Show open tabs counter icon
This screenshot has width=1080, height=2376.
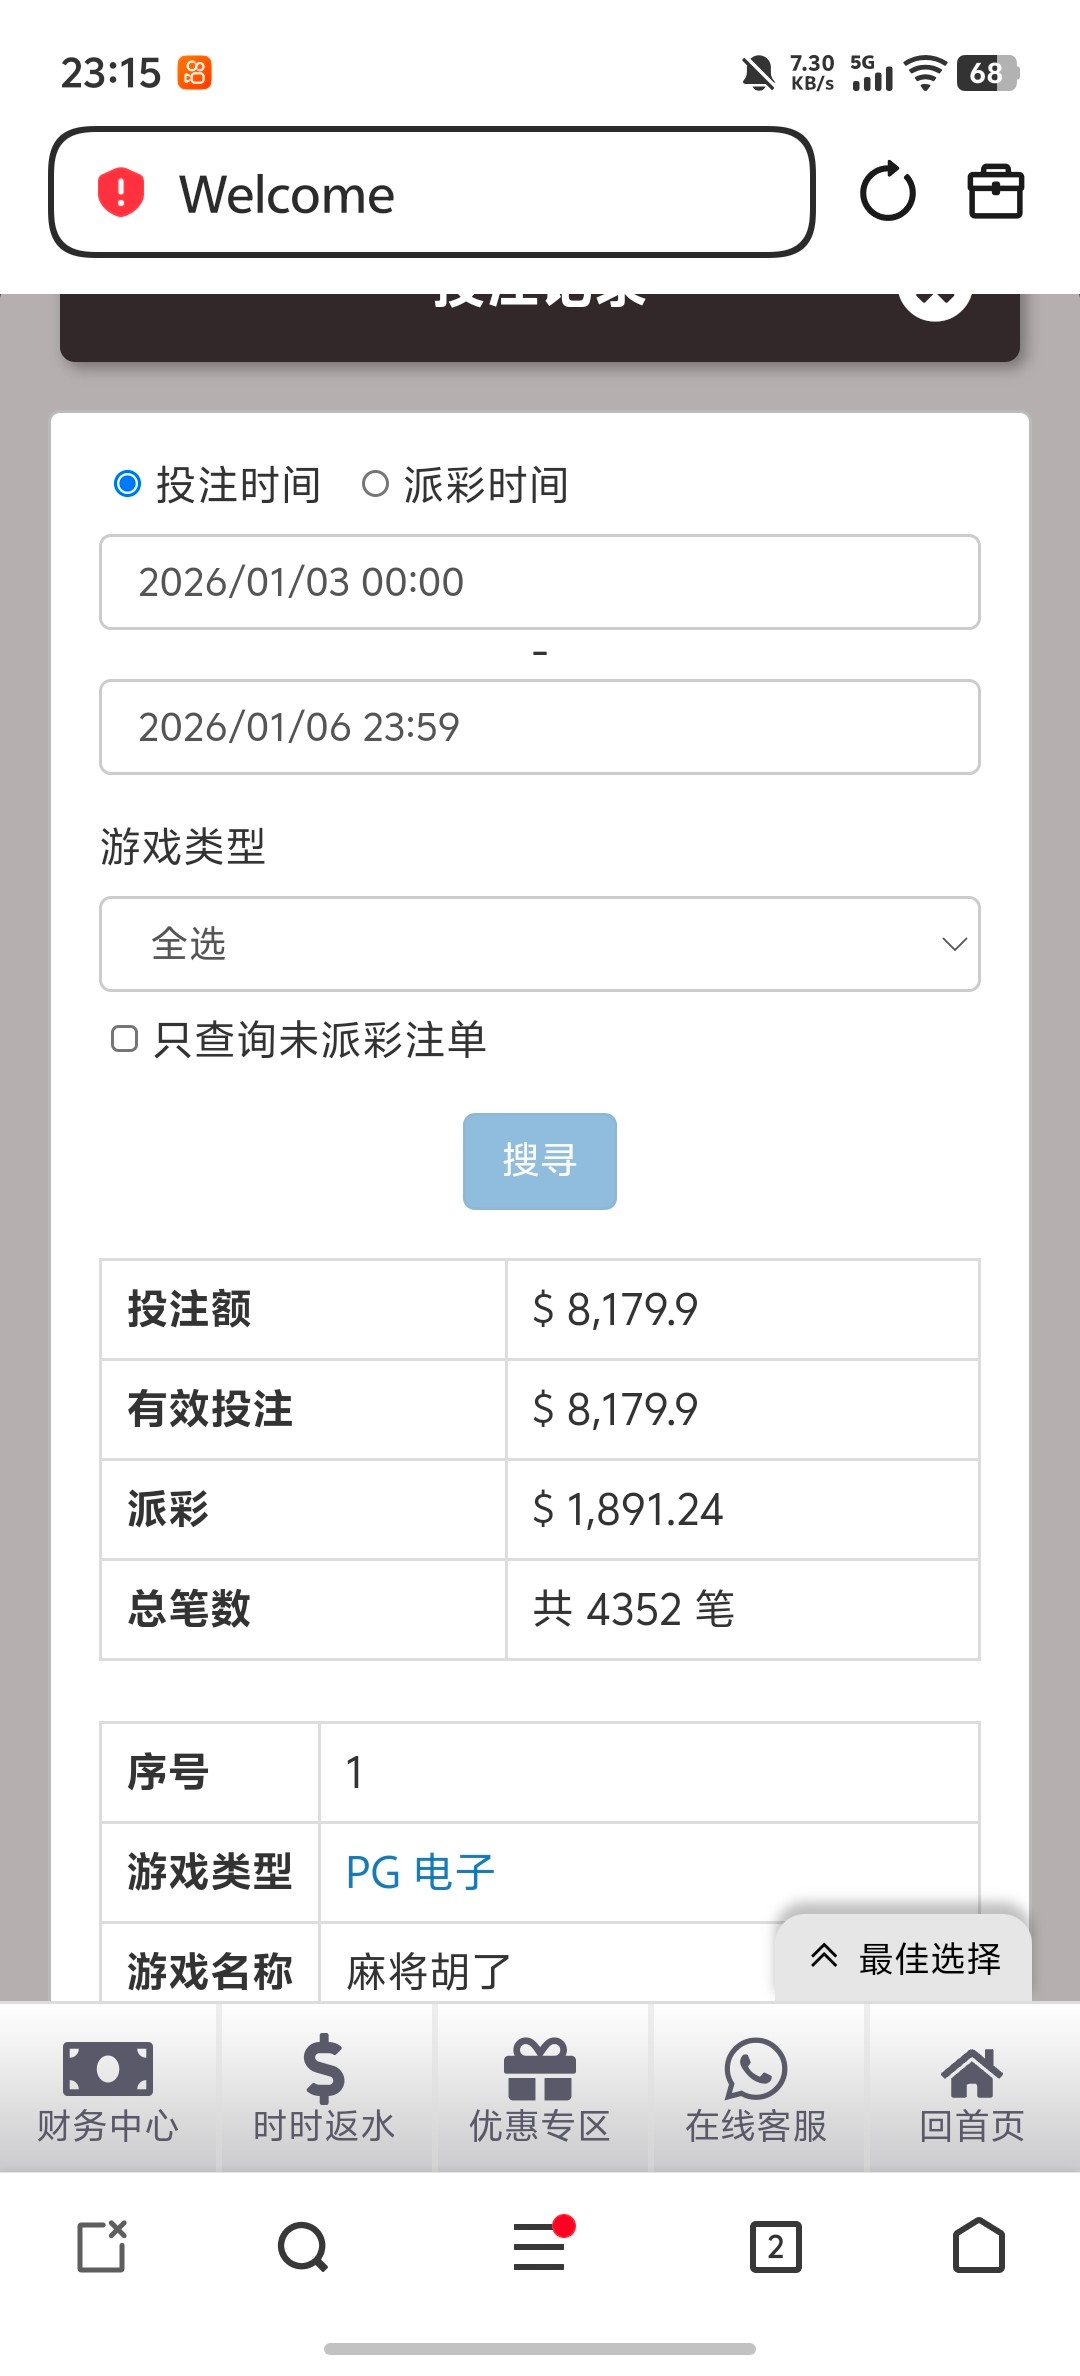pos(776,2247)
